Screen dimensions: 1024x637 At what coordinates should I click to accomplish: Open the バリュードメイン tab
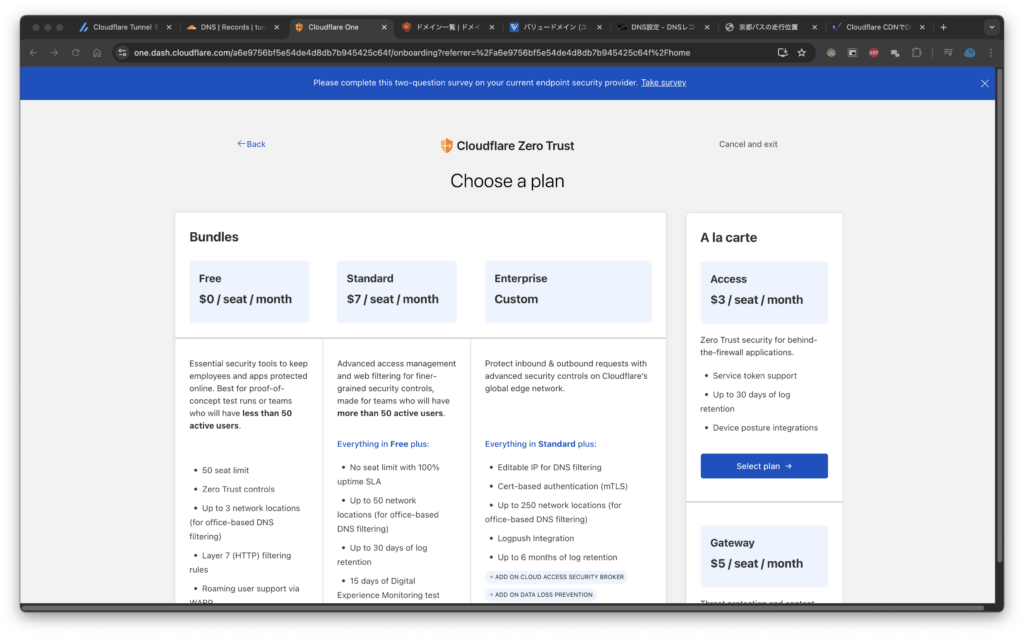[x=554, y=27]
